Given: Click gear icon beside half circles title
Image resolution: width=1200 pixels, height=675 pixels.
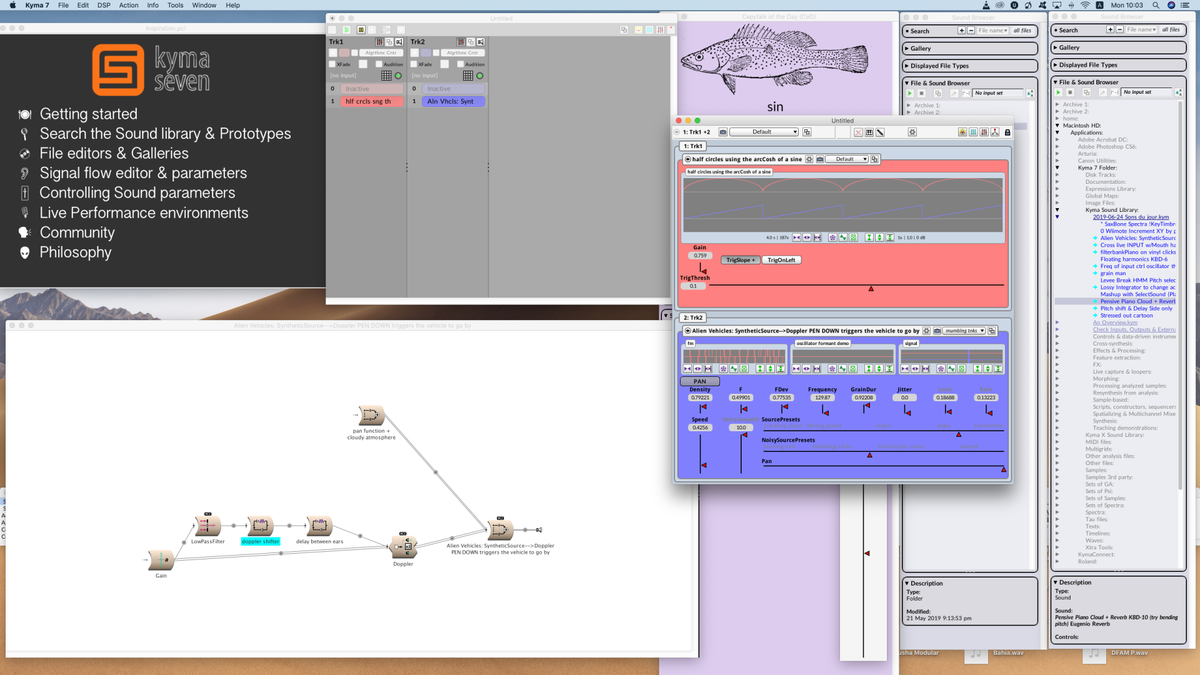Looking at the screenshot, I should tap(809, 159).
